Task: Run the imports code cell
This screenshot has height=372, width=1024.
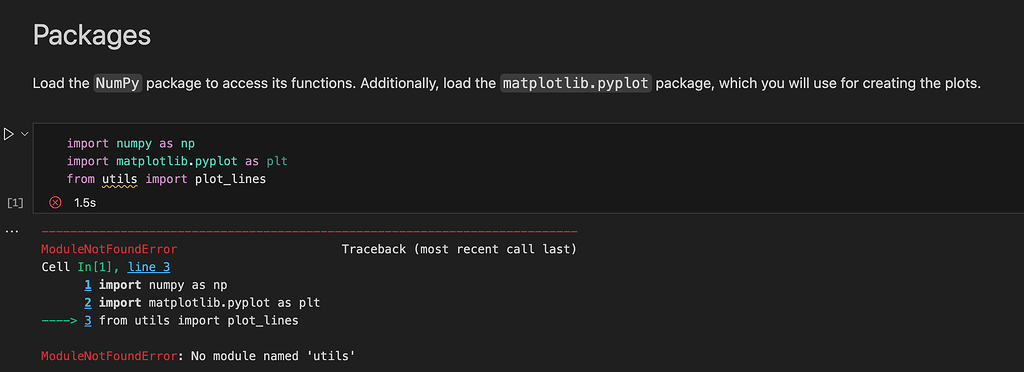Action: 8,134
